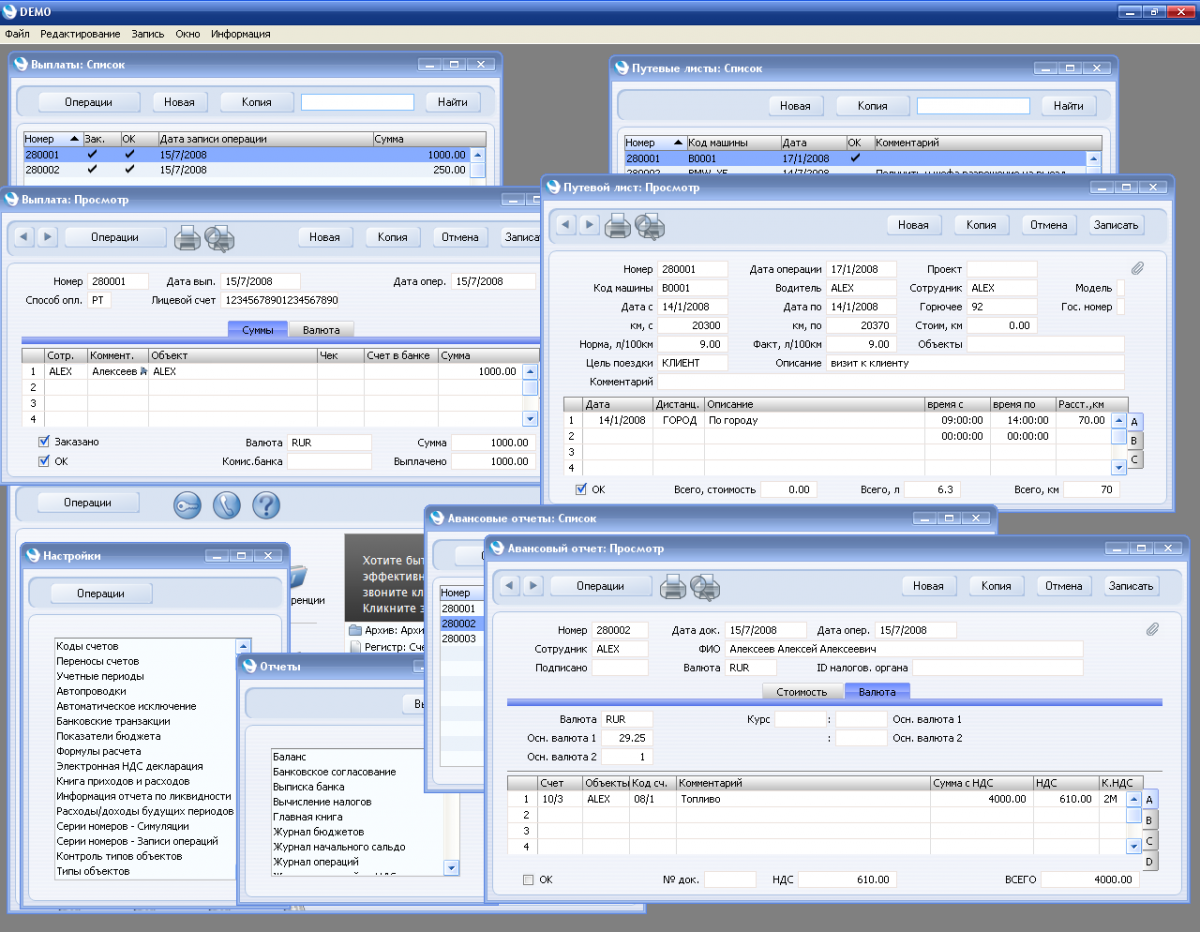This screenshot has width=1200, height=932.
Task: Click printer icon in Путевой лист: Просмотр
Action: (x=618, y=226)
